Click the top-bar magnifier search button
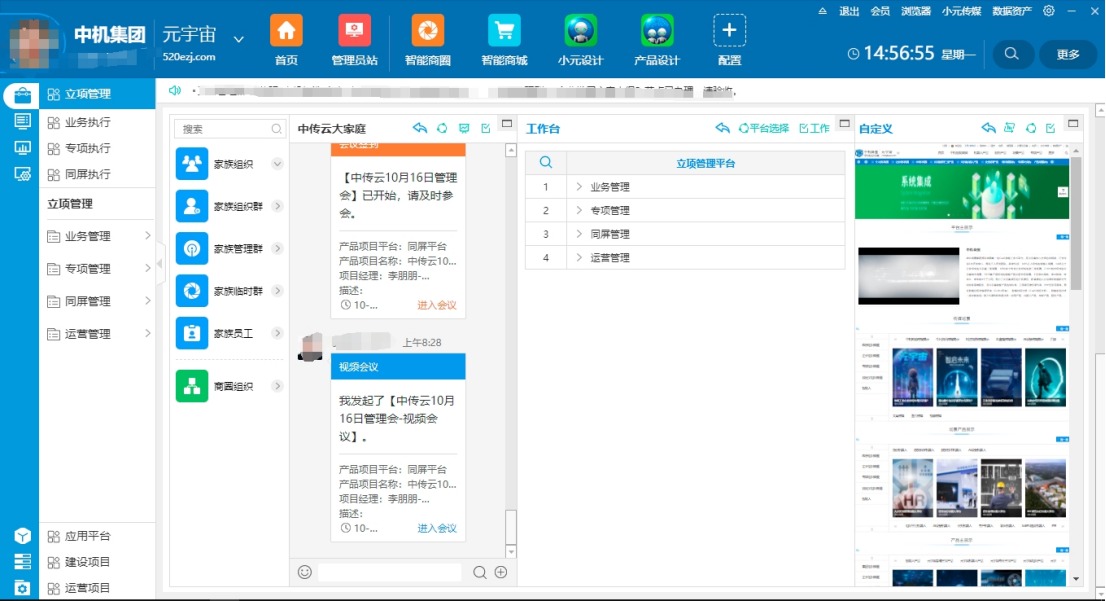This screenshot has height=601, width=1106. point(1012,54)
